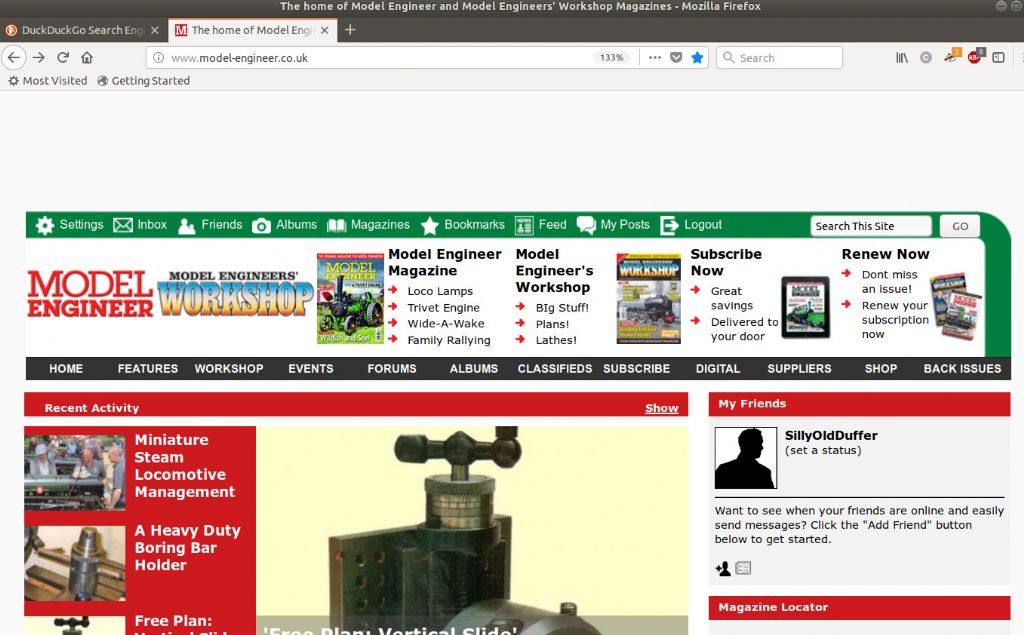Image resolution: width=1024 pixels, height=635 pixels.
Task: Go forward with the browser forward arrow
Action: (x=39, y=57)
